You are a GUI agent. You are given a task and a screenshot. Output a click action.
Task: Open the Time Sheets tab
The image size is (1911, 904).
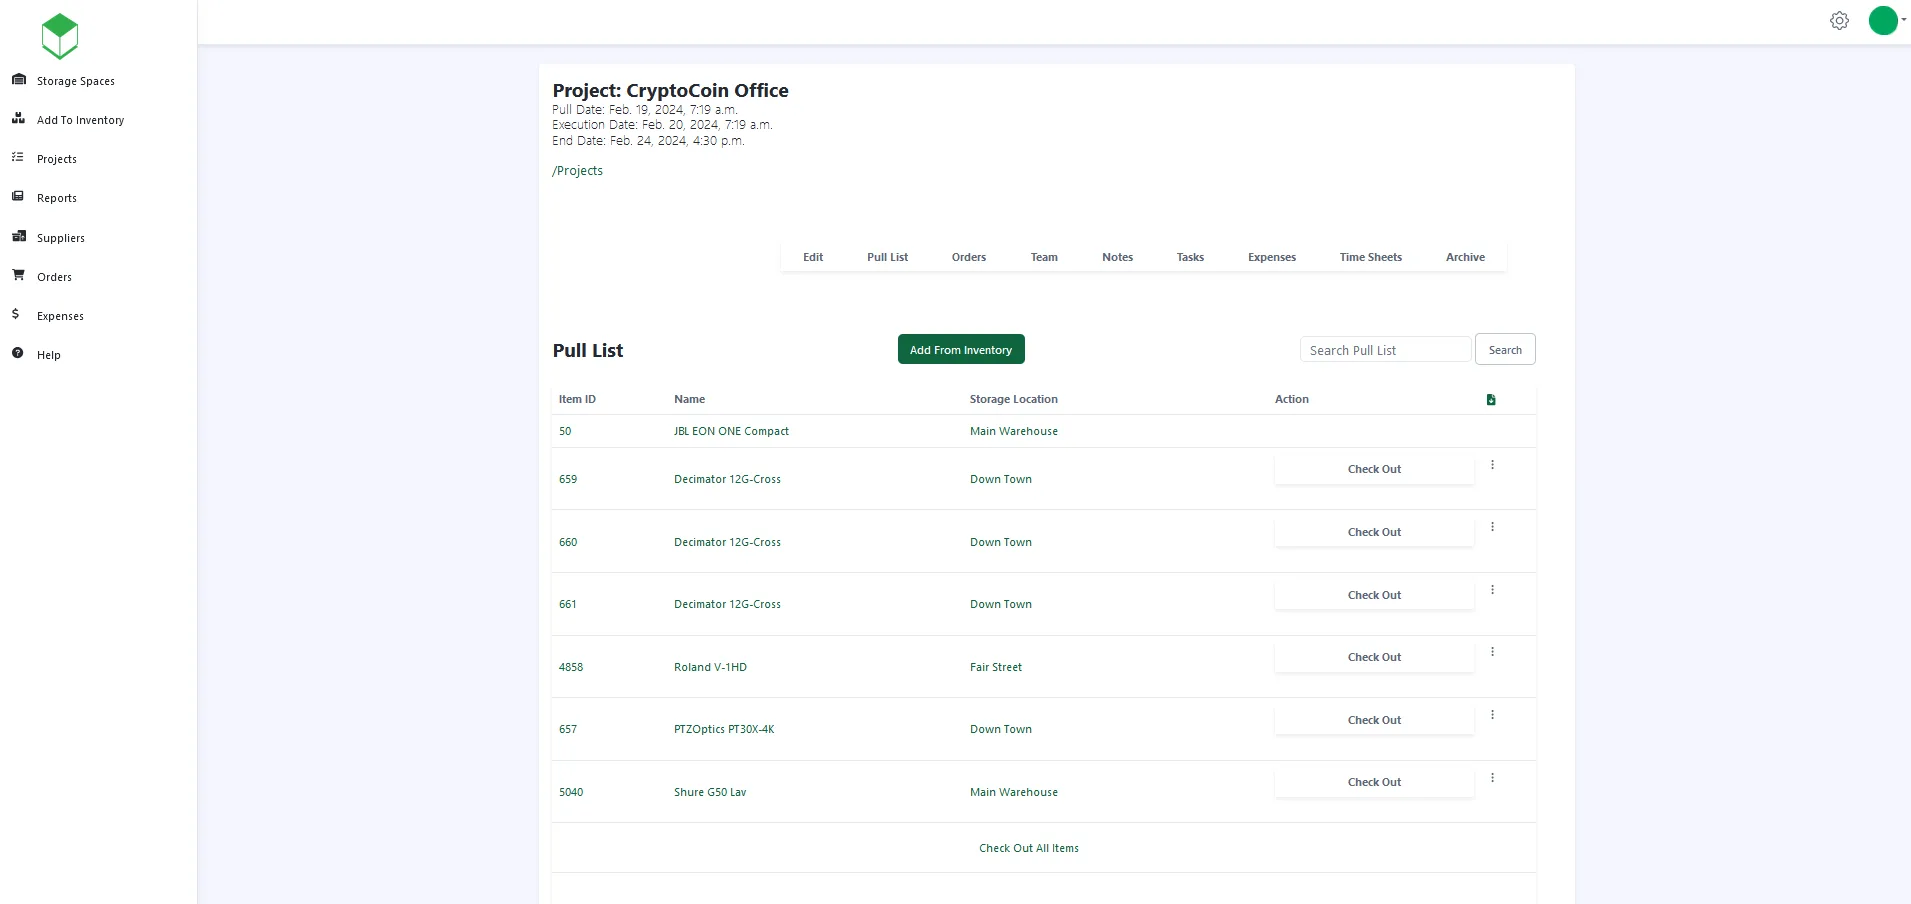point(1370,257)
